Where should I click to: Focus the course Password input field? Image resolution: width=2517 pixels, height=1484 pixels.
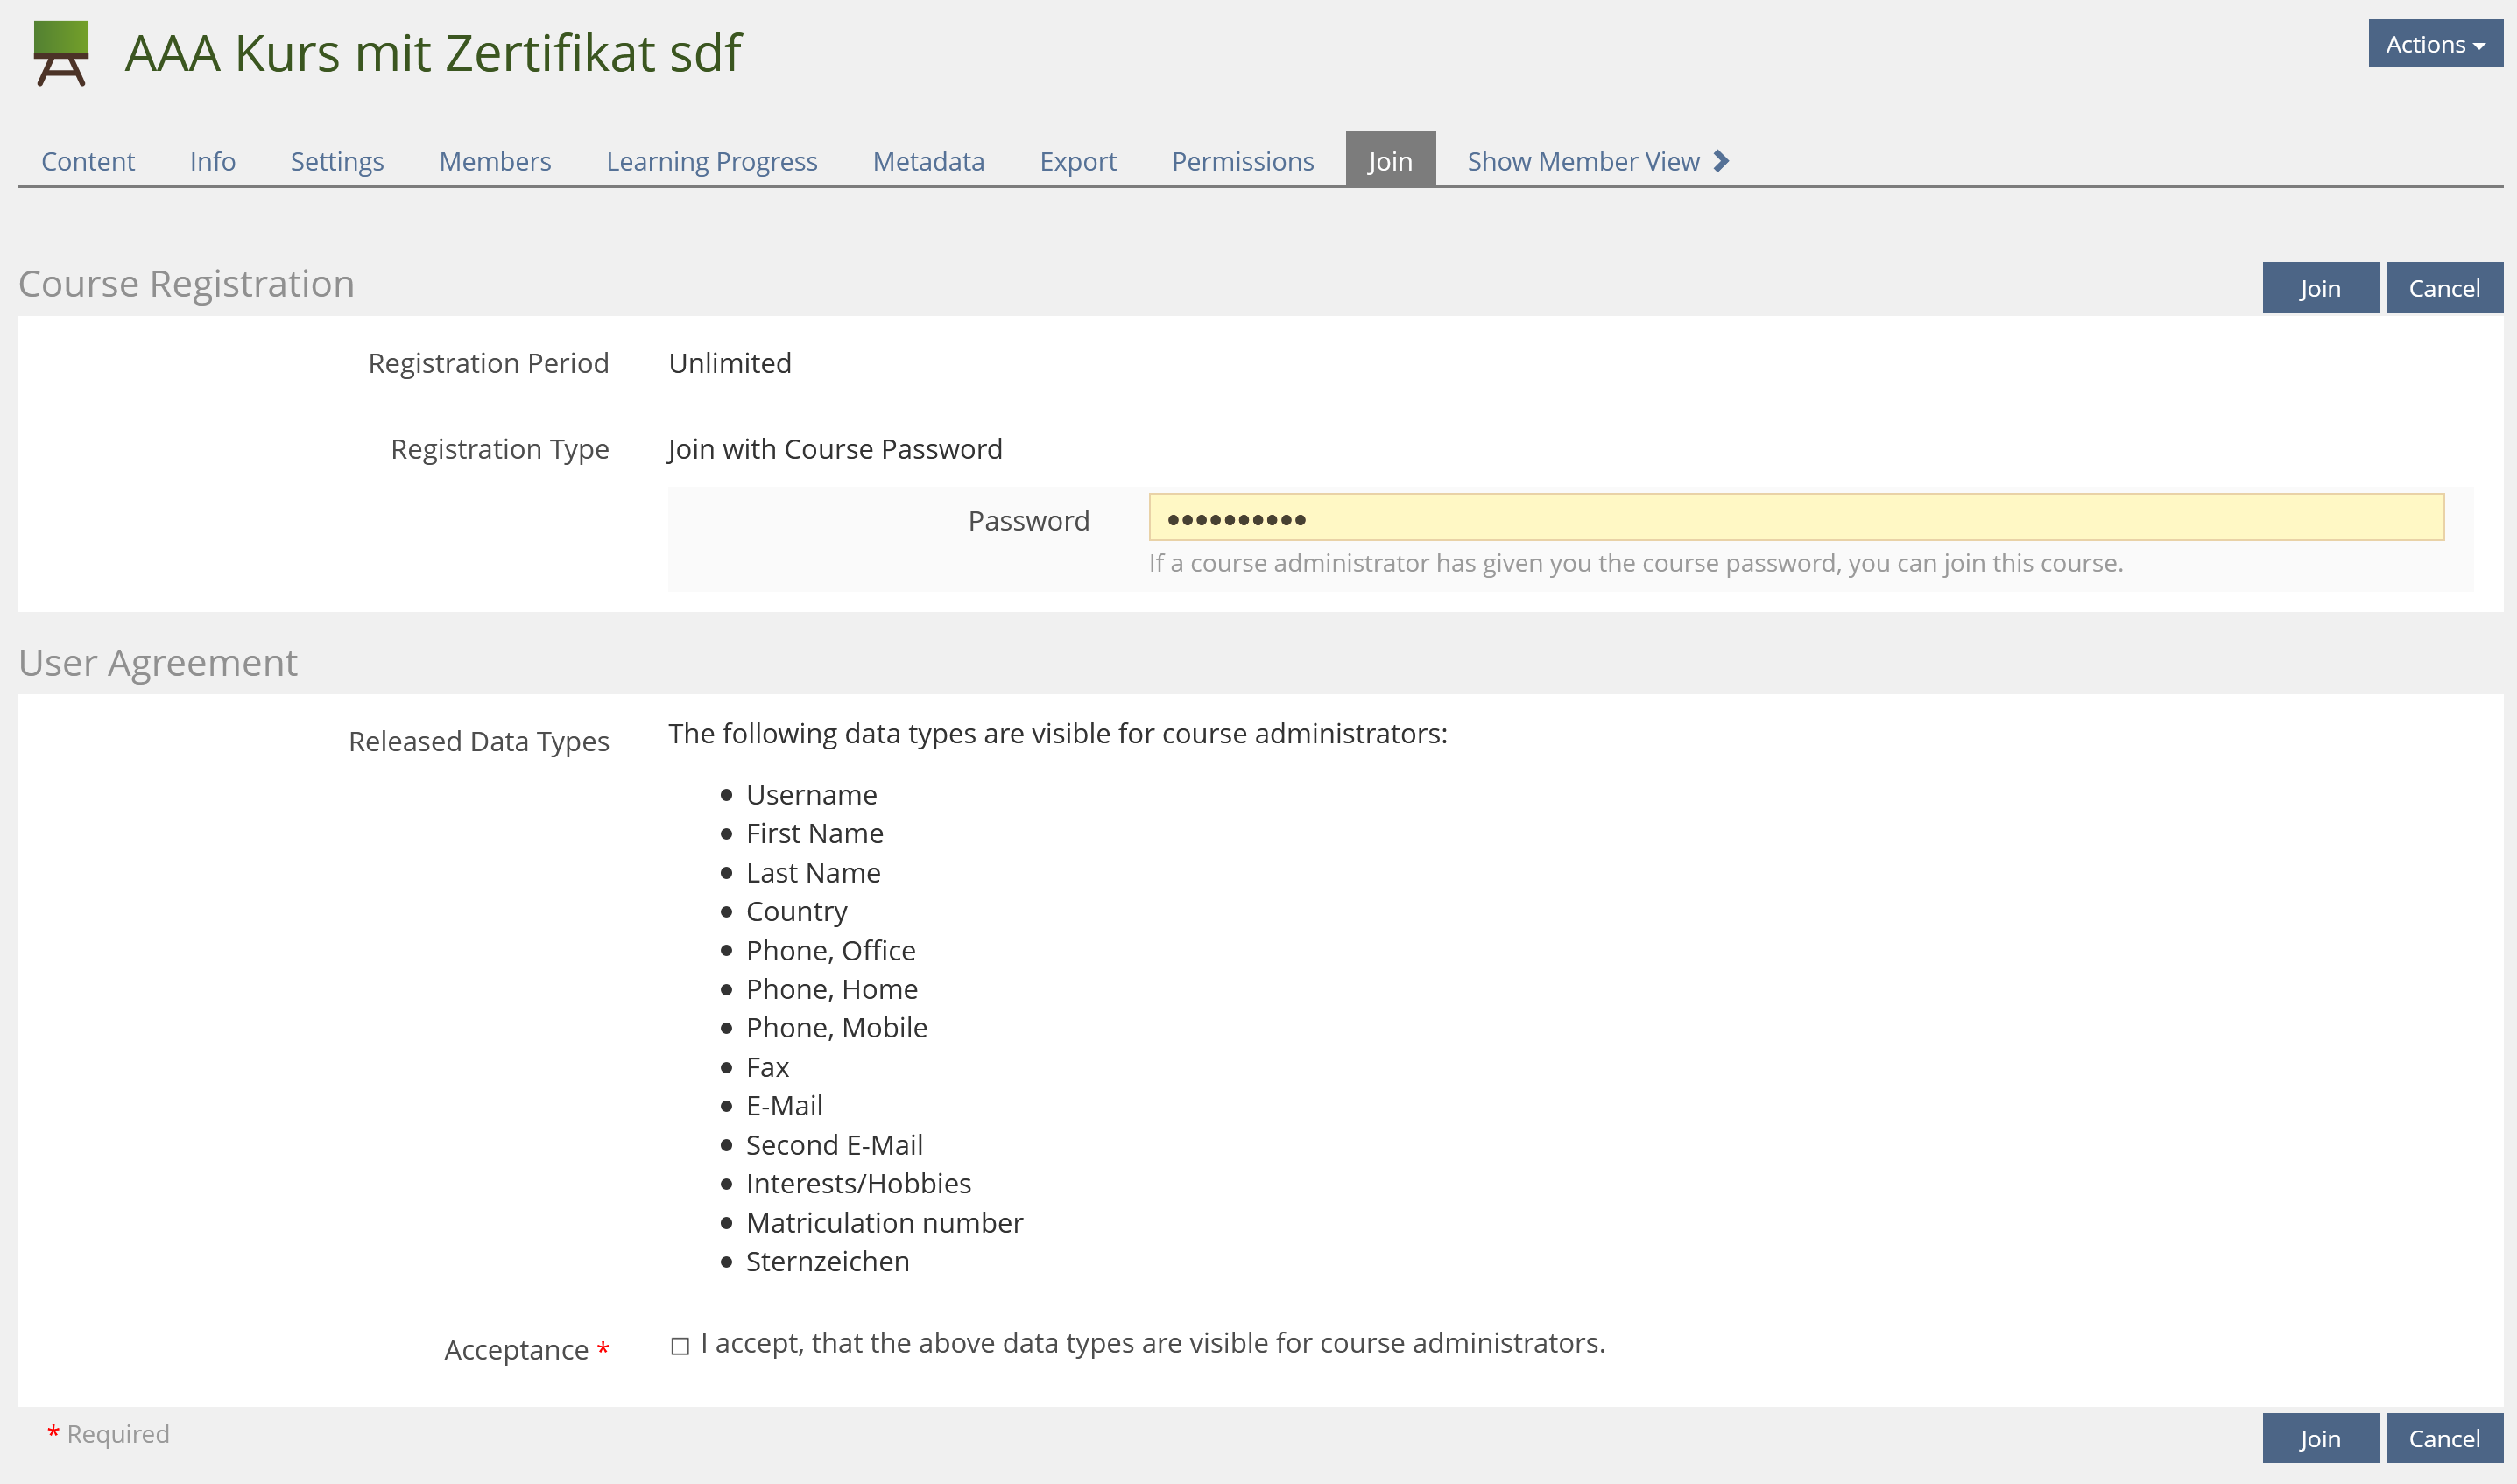click(1795, 518)
